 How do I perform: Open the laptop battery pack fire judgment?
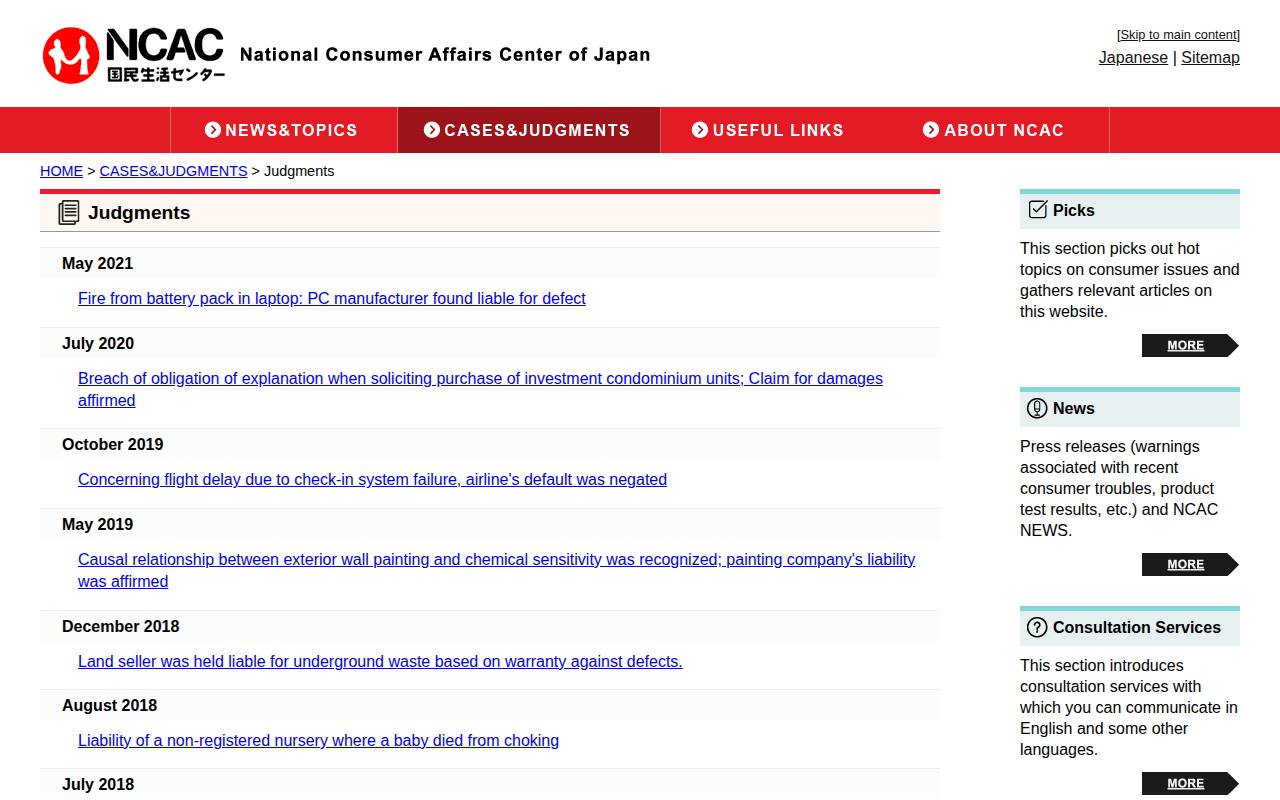click(x=332, y=299)
